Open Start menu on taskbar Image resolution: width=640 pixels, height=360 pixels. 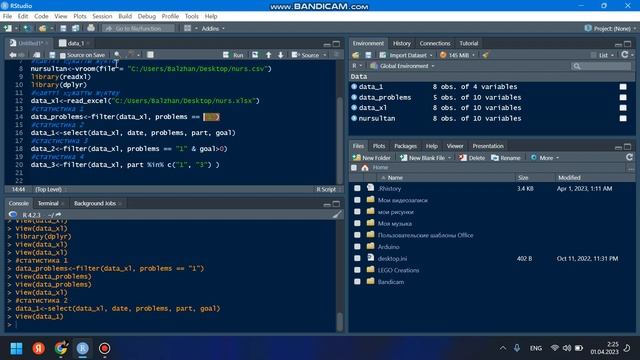point(16,348)
